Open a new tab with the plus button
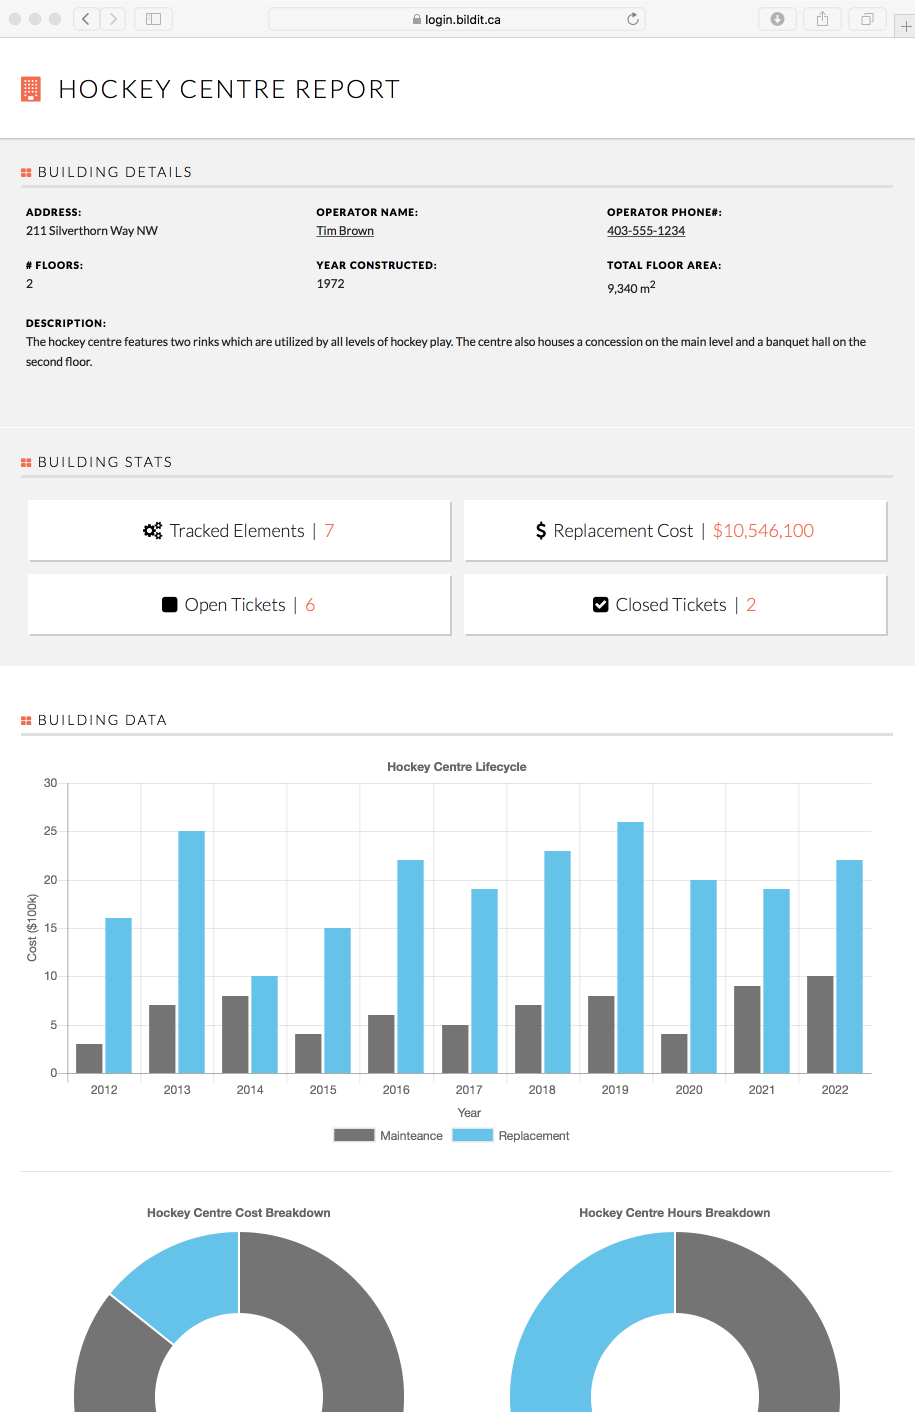 [x=905, y=26]
